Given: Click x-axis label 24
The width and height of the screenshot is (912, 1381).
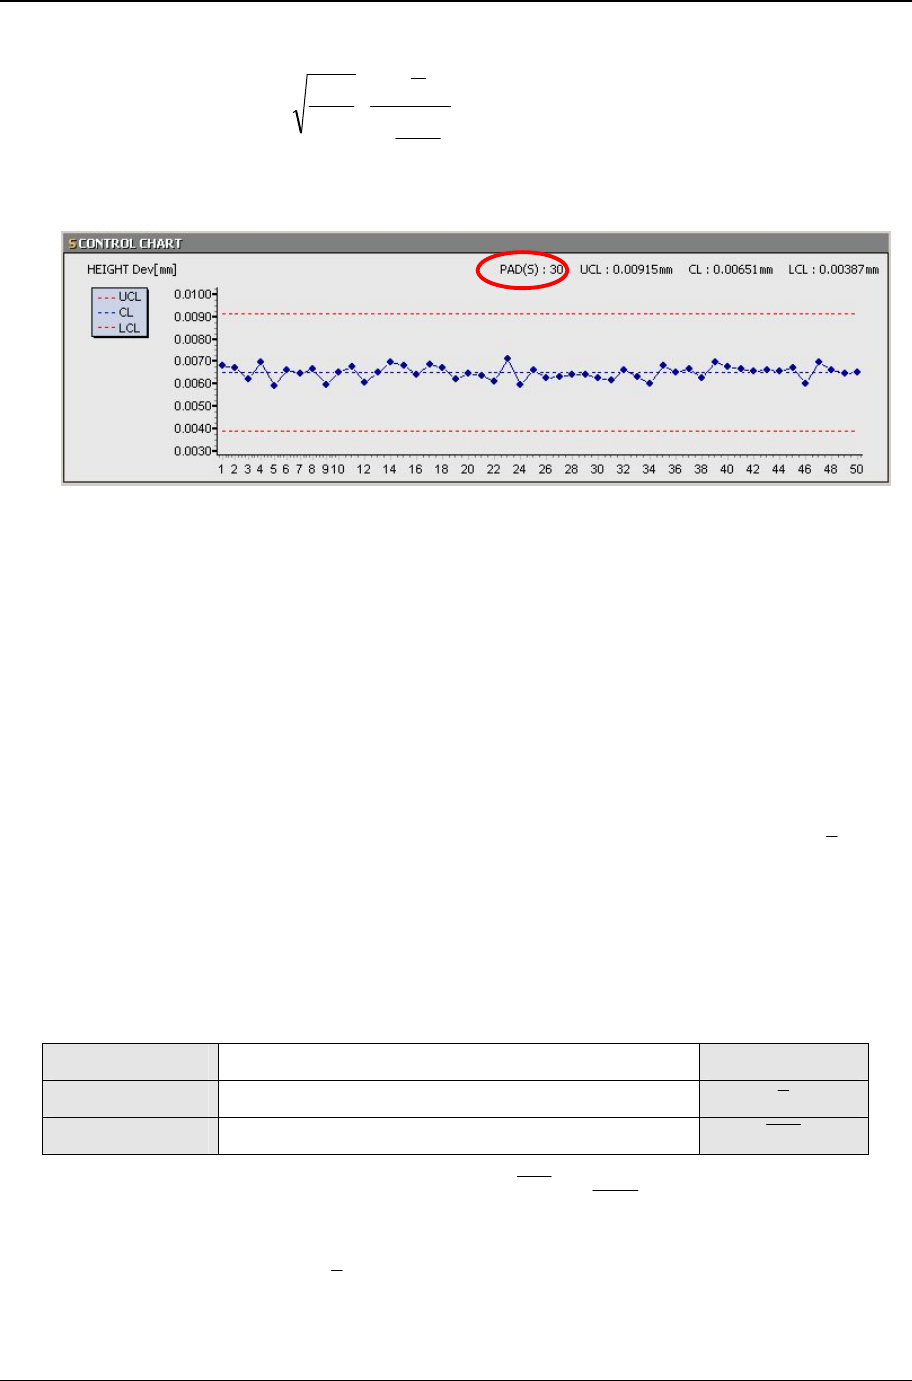Looking at the screenshot, I should tap(519, 469).
